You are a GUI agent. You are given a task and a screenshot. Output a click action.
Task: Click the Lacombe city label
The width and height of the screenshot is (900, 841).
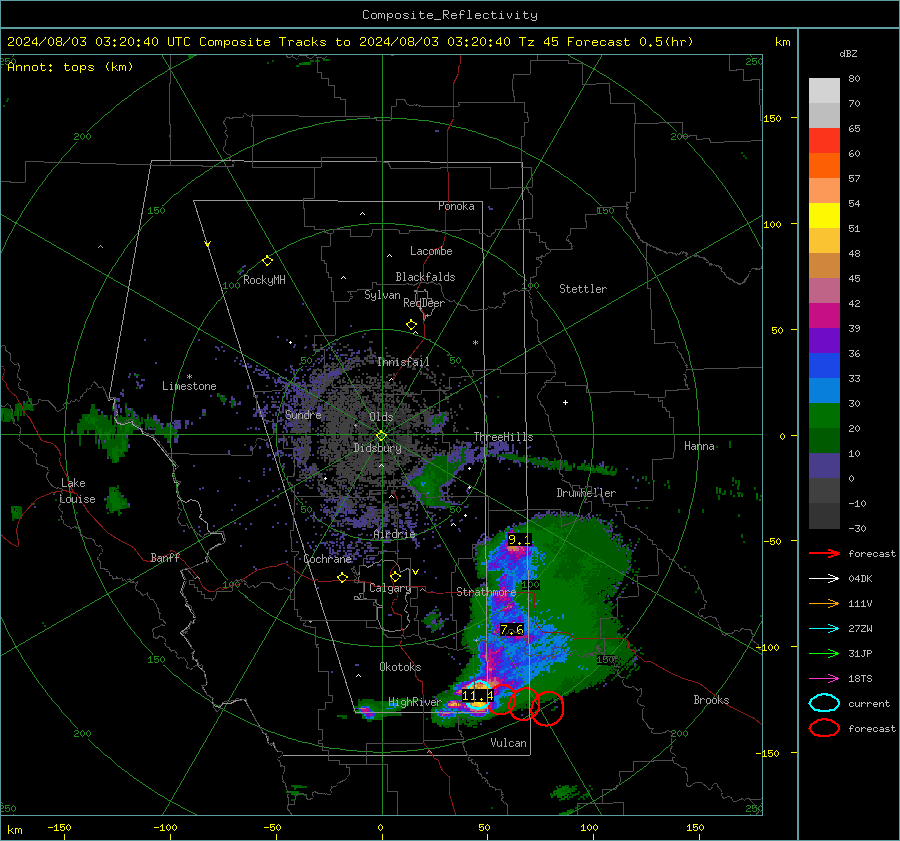431,251
